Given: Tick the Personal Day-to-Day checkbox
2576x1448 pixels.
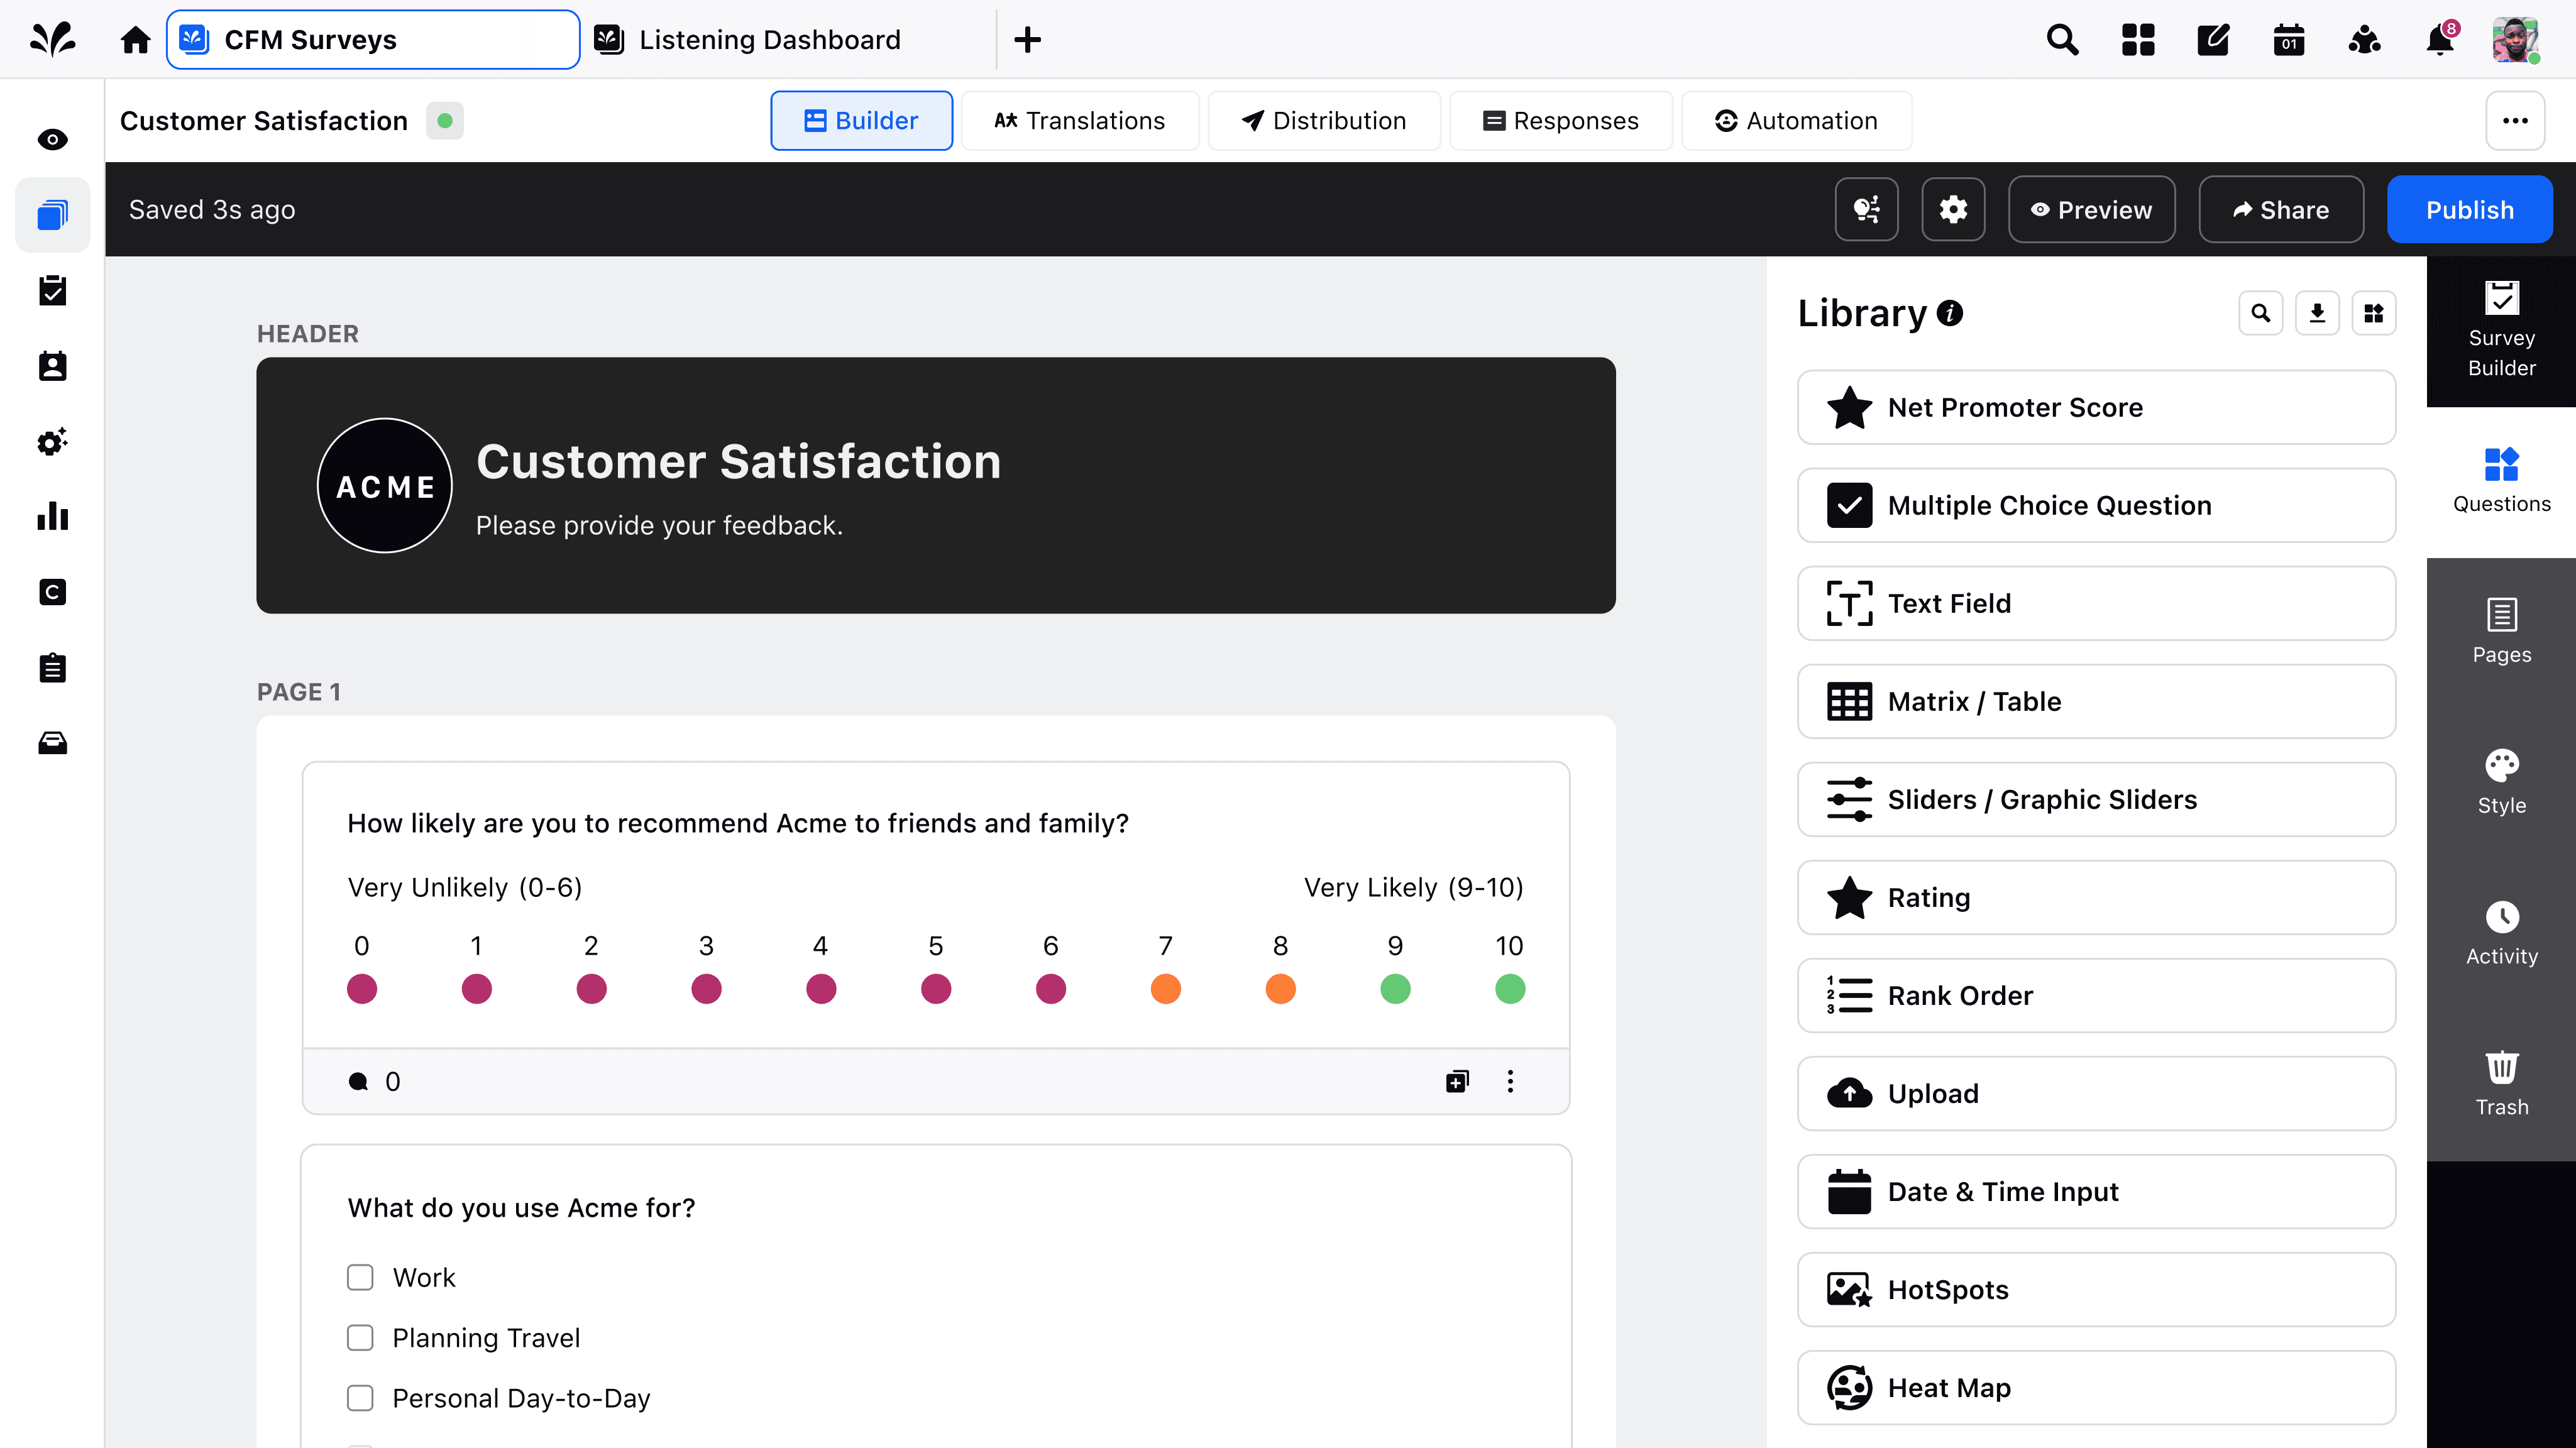Looking at the screenshot, I should (360, 1397).
